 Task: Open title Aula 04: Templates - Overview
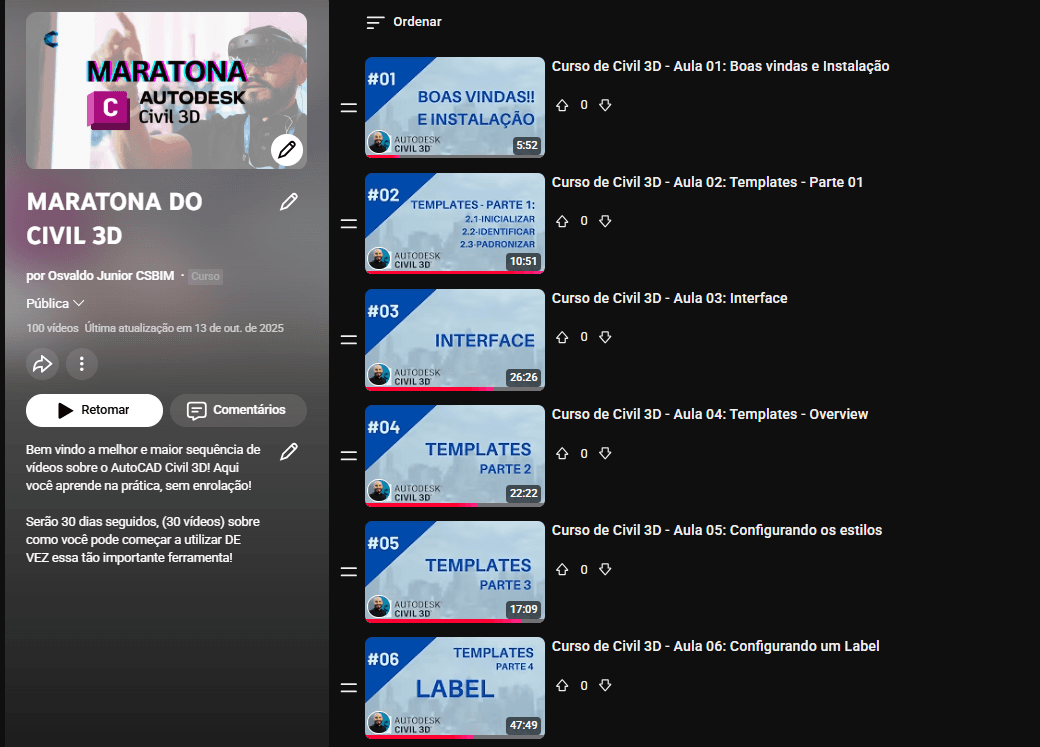[710, 415]
